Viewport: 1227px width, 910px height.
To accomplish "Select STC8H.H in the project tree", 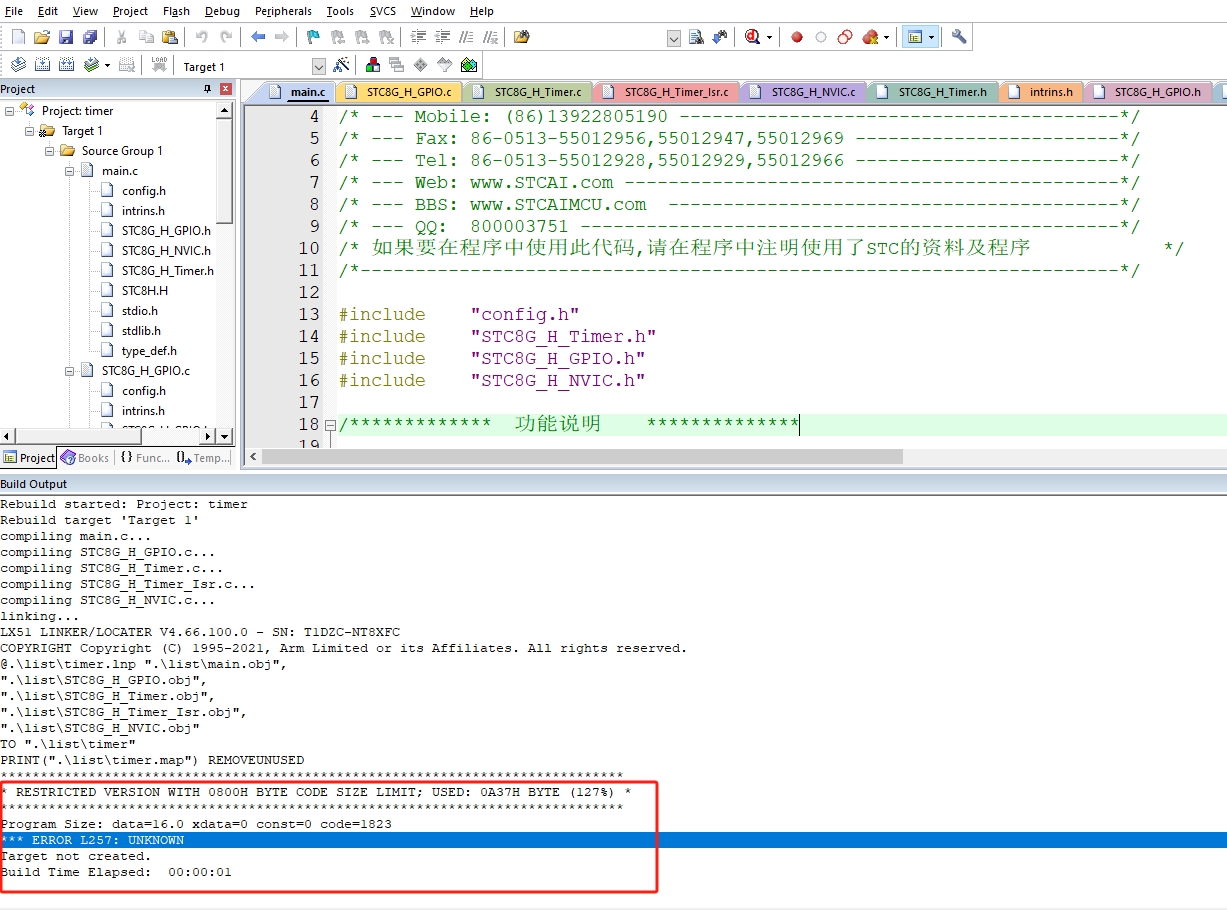I will tap(145, 291).
